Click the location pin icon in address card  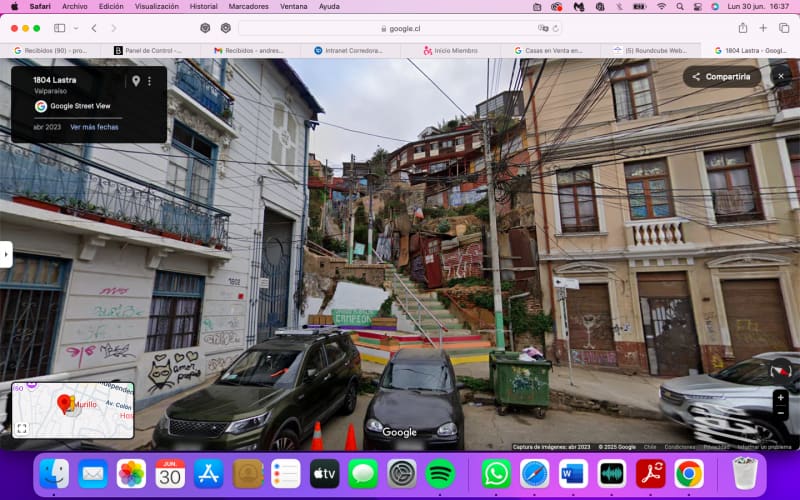tap(136, 81)
